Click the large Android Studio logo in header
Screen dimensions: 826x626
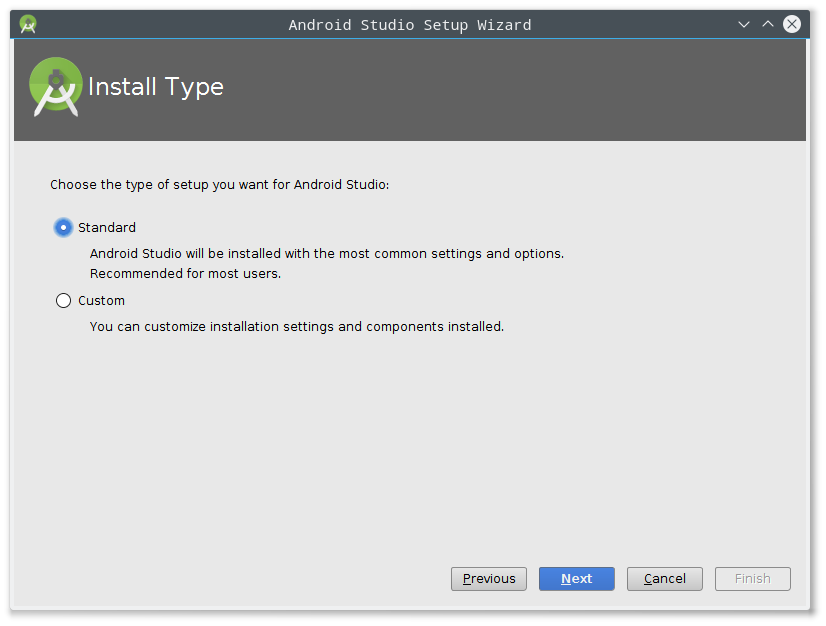click(56, 86)
